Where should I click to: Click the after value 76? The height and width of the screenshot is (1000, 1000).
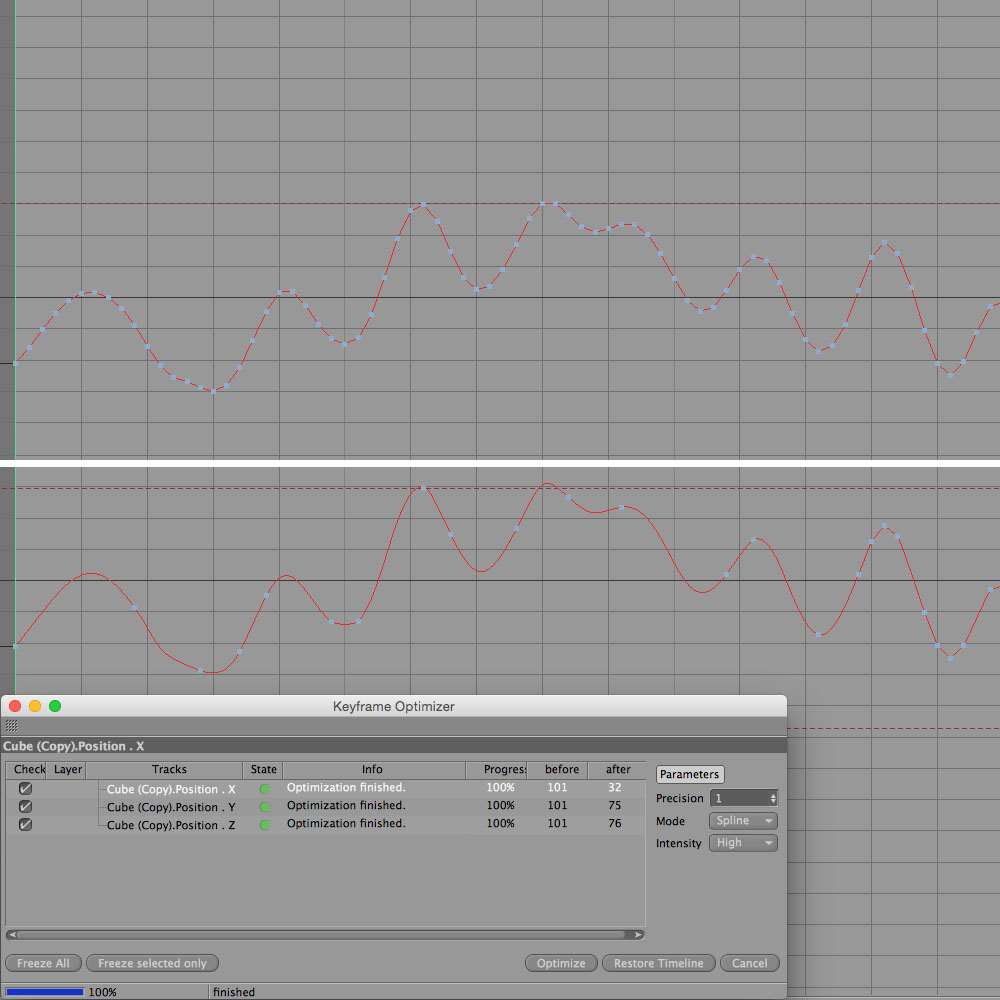(x=615, y=823)
